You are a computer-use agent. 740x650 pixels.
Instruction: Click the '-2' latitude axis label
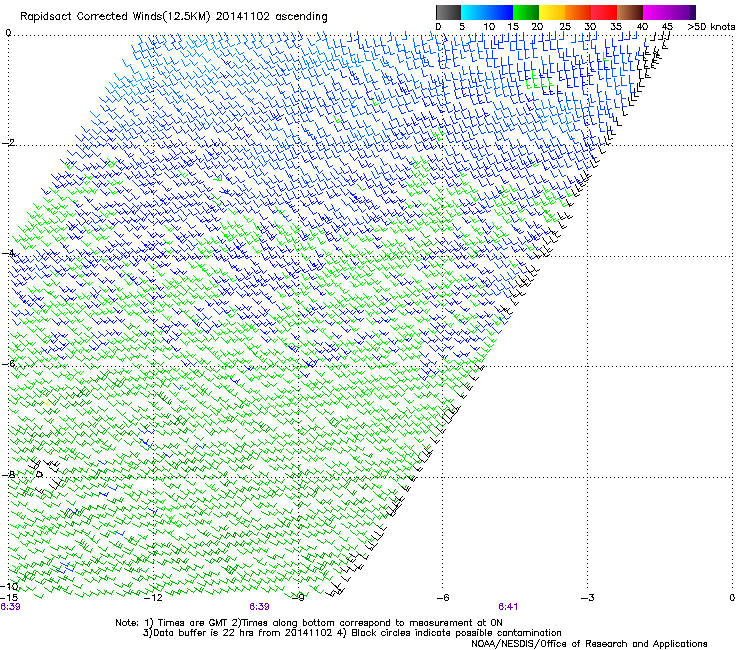click(x=8, y=143)
